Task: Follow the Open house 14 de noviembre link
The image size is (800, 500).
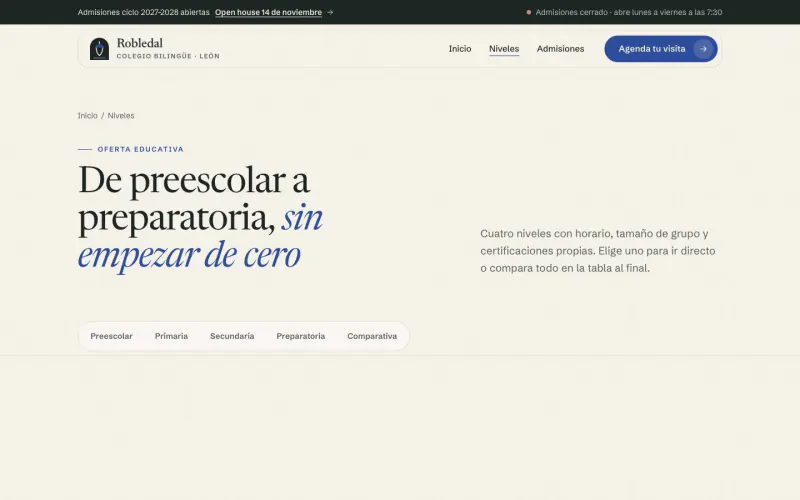Action: [x=268, y=12]
